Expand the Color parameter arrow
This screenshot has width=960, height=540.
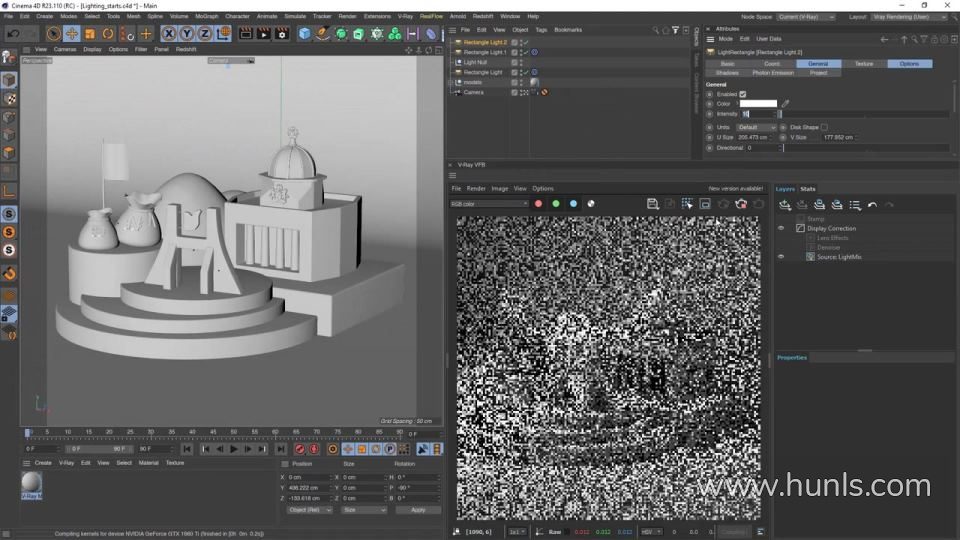[737, 103]
